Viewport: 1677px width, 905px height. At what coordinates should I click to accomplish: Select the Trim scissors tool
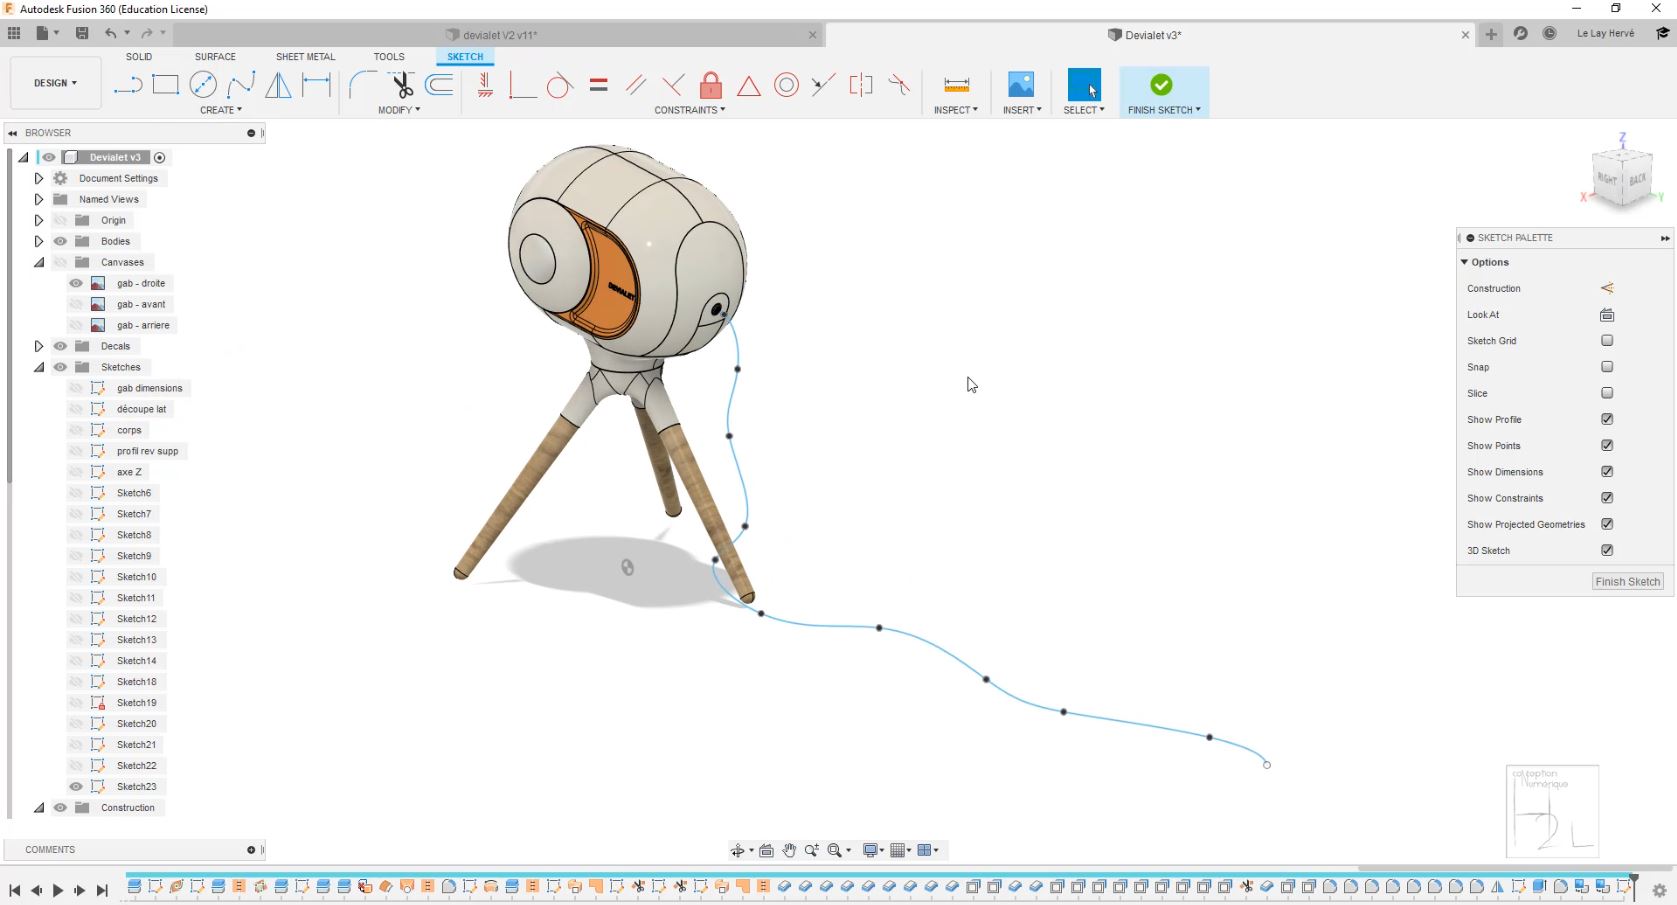[x=402, y=85]
